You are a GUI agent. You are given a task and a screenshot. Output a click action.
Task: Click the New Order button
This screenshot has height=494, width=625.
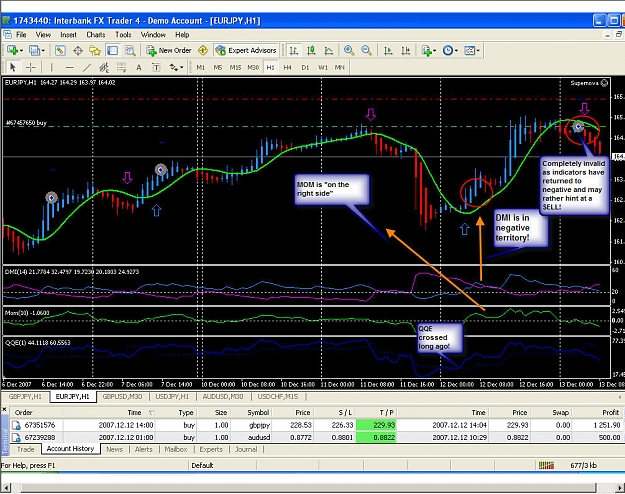[169, 51]
